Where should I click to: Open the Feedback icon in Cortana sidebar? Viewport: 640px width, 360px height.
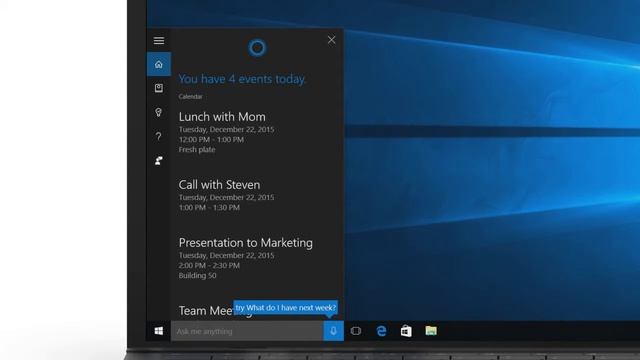pyautogui.click(x=159, y=160)
